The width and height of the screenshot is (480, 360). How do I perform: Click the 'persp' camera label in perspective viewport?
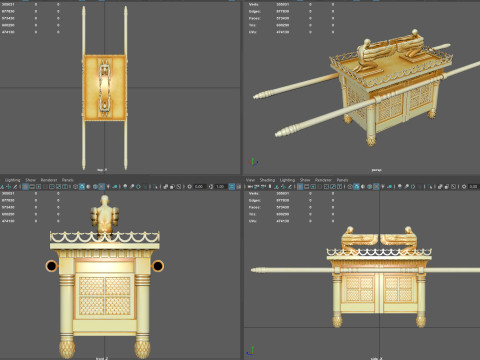coord(376,170)
